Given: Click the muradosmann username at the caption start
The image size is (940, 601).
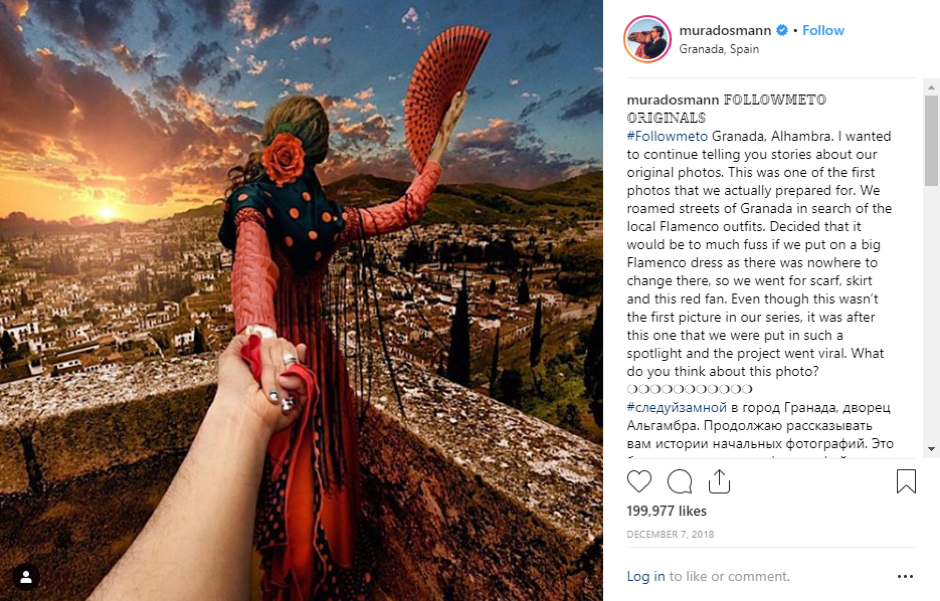Looking at the screenshot, I should pyautogui.click(x=673, y=99).
